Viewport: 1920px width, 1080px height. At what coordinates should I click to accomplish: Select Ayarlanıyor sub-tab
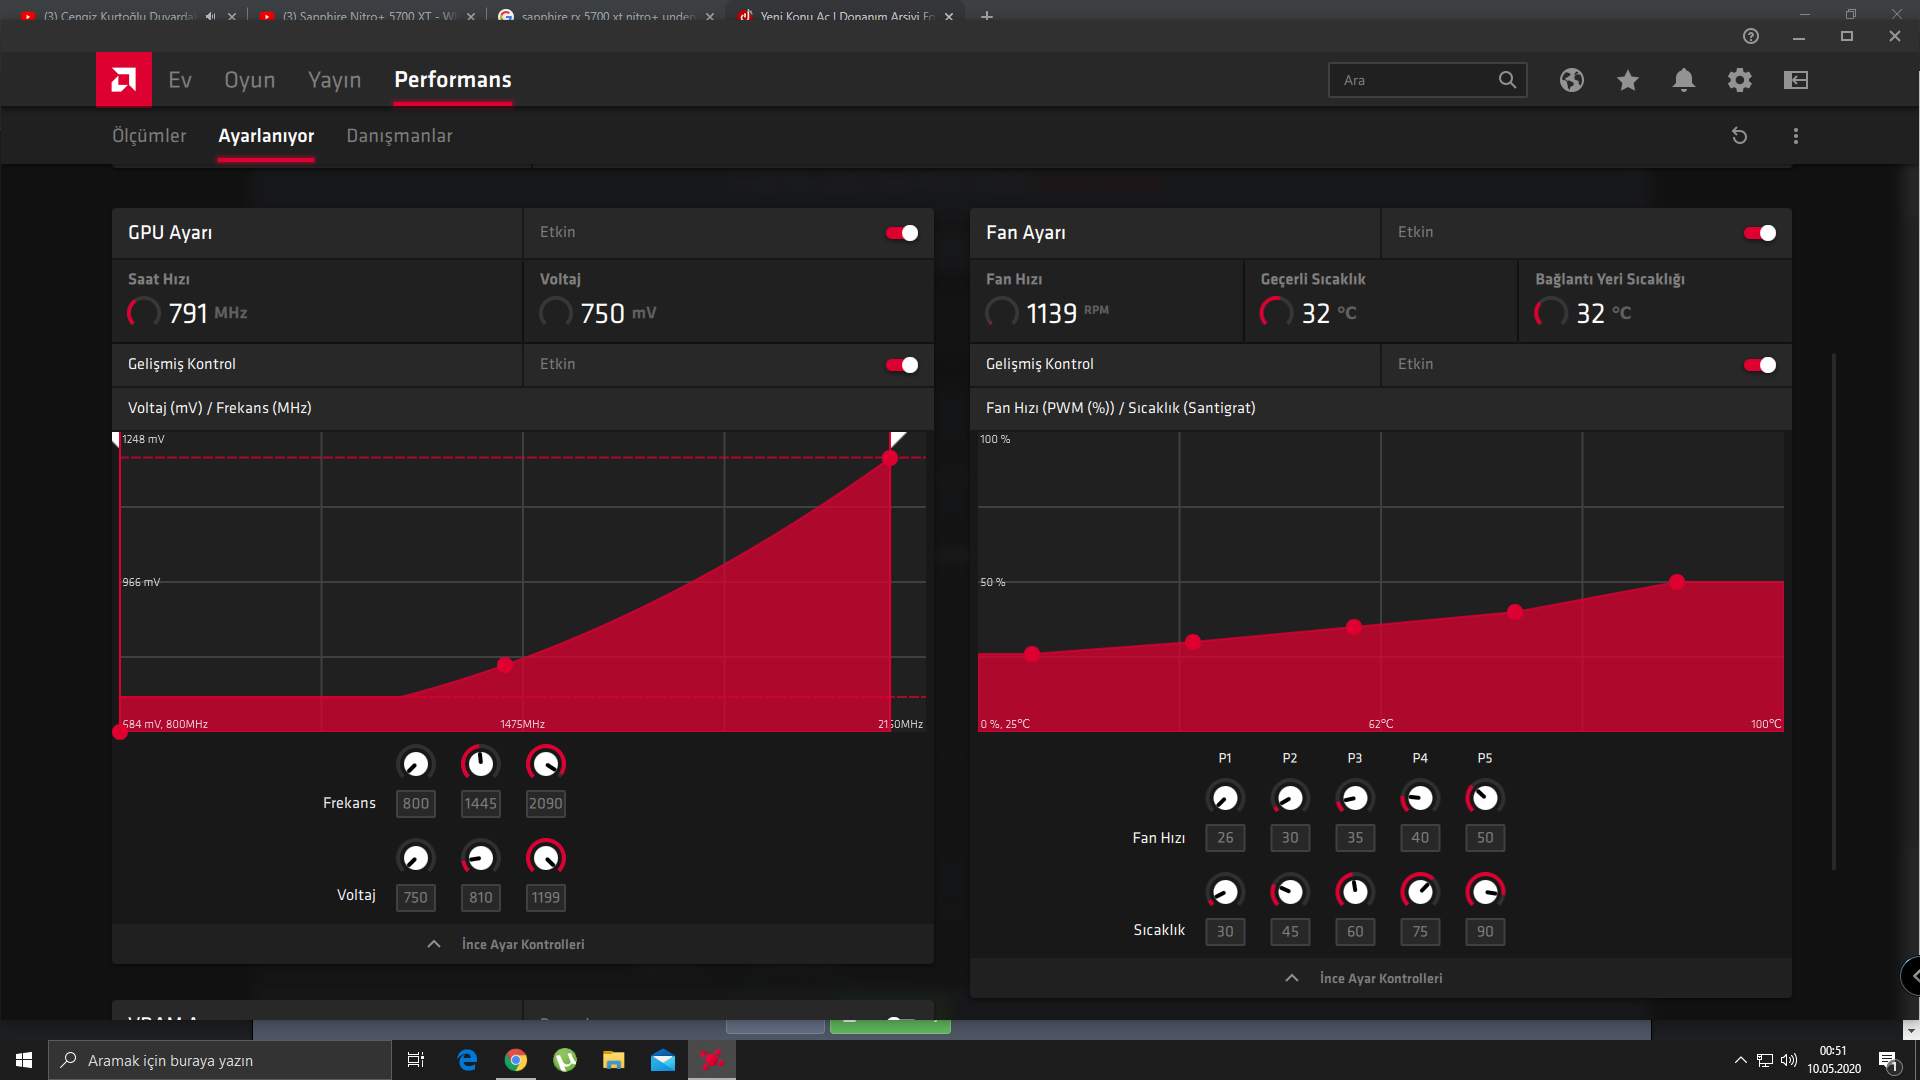(266, 136)
